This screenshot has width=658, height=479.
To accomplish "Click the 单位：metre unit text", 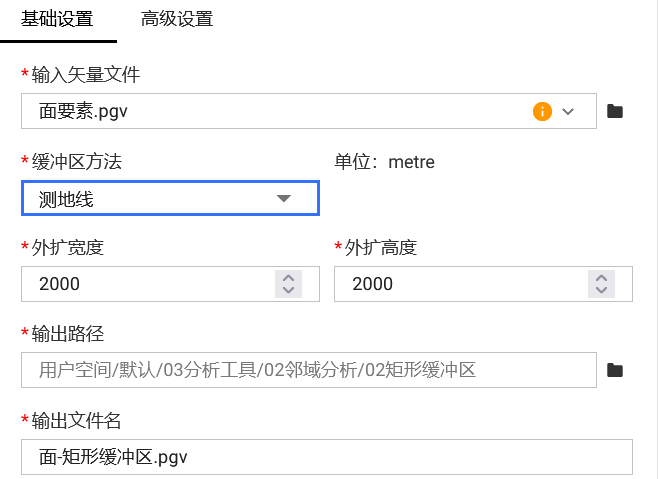I will [x=385, y=162].
